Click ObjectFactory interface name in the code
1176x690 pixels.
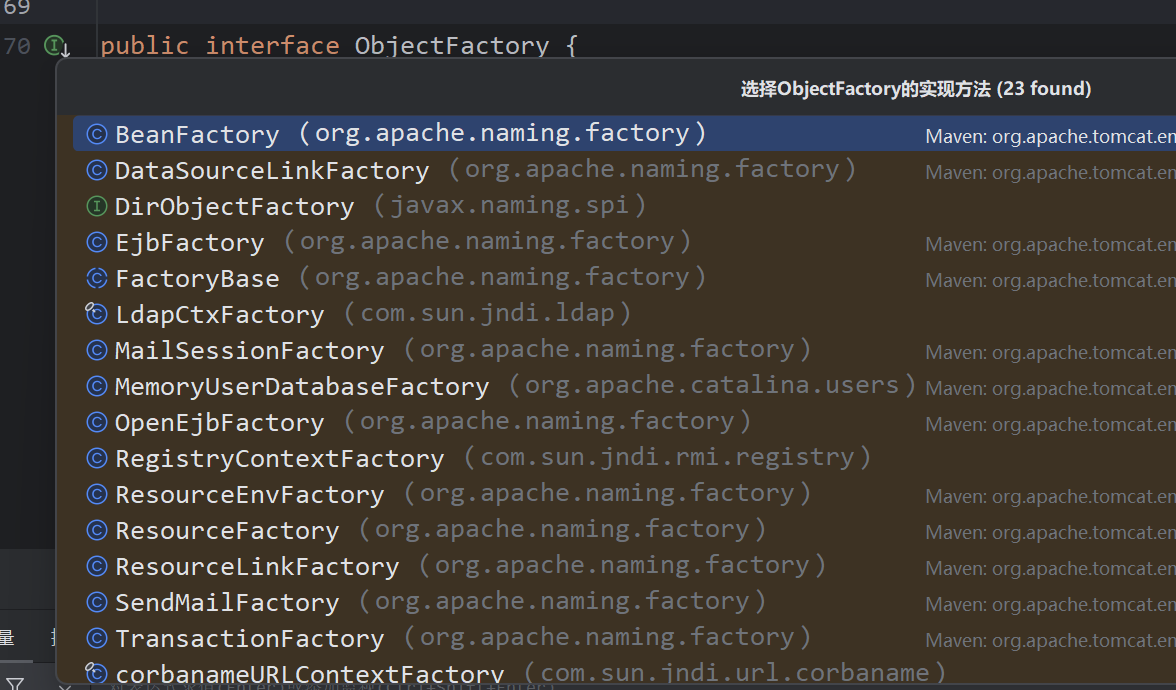coord(451,46)
